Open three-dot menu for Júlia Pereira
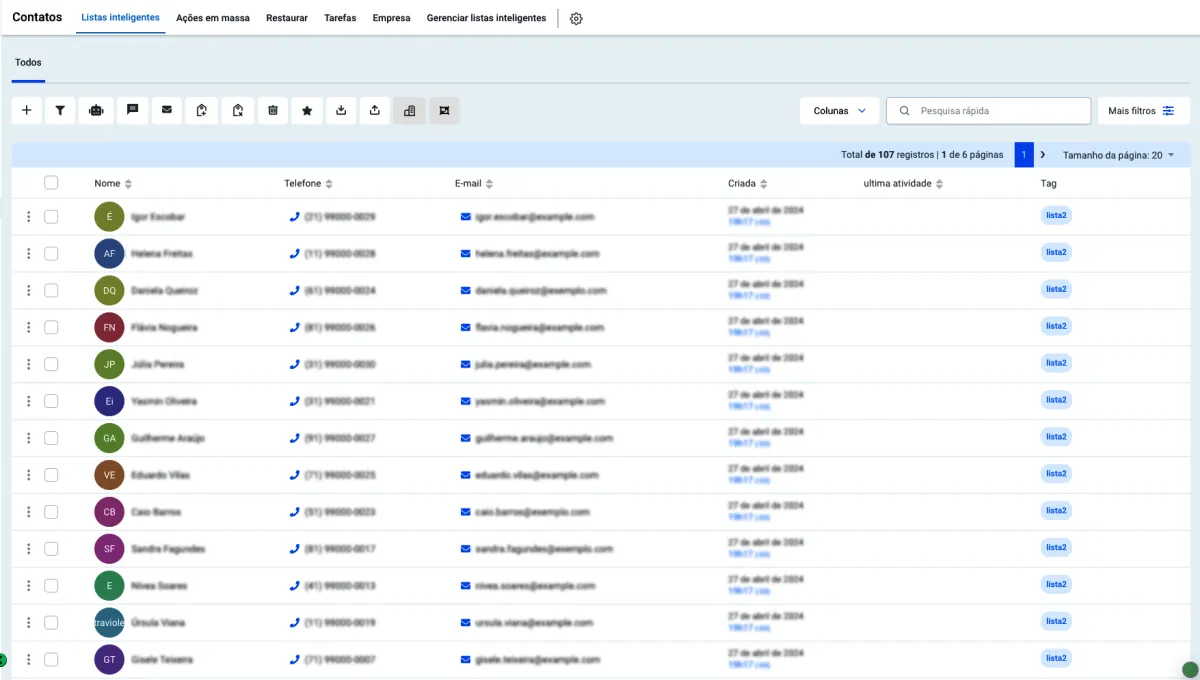 [x=29, y=364]
